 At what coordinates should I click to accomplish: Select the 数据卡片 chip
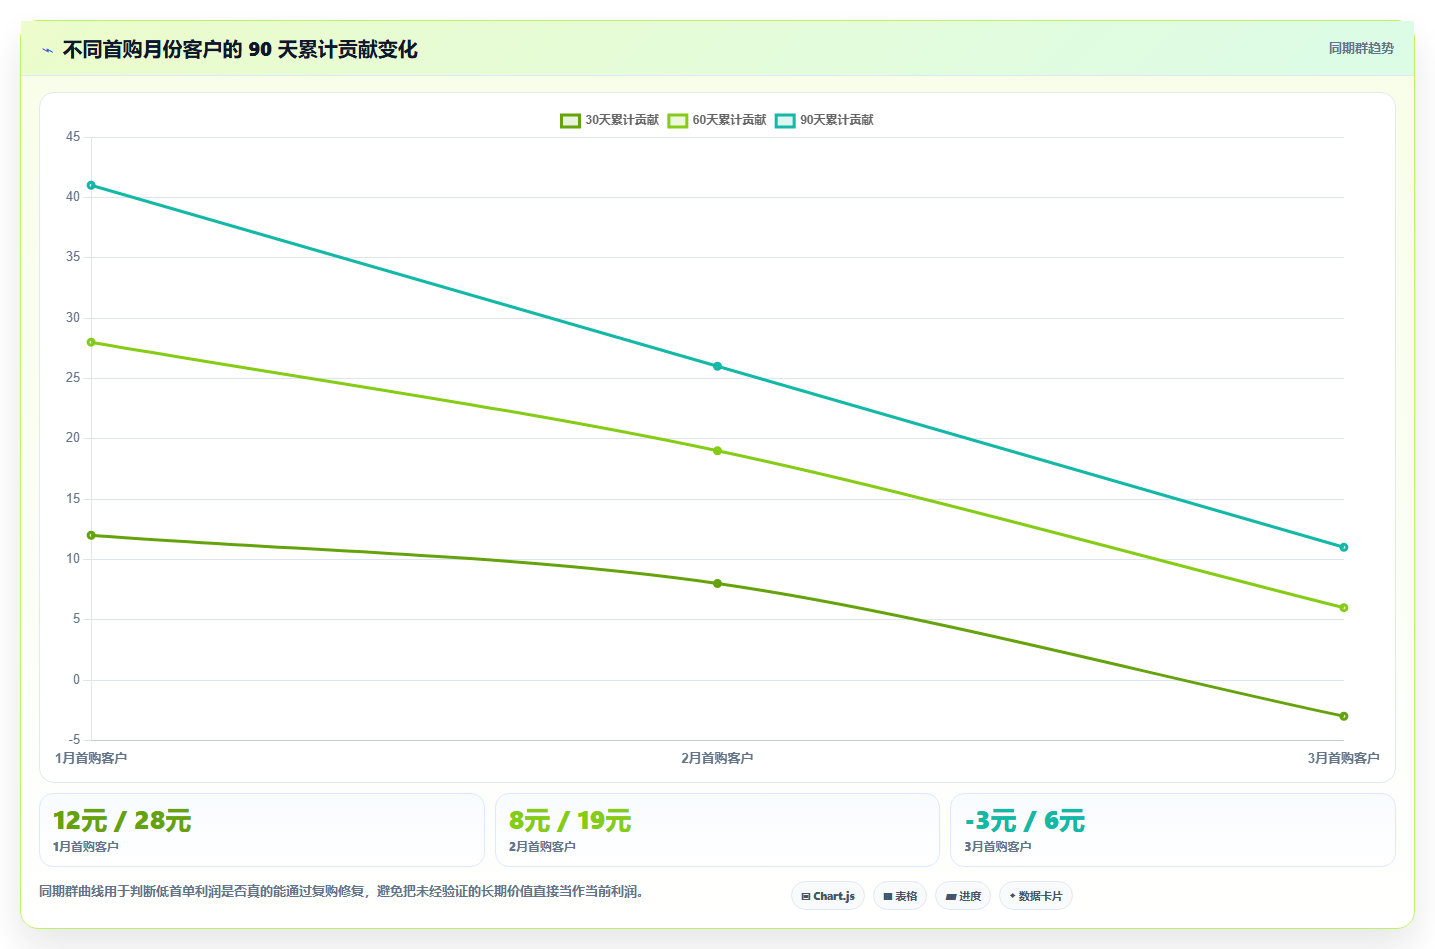(1035, 896)
